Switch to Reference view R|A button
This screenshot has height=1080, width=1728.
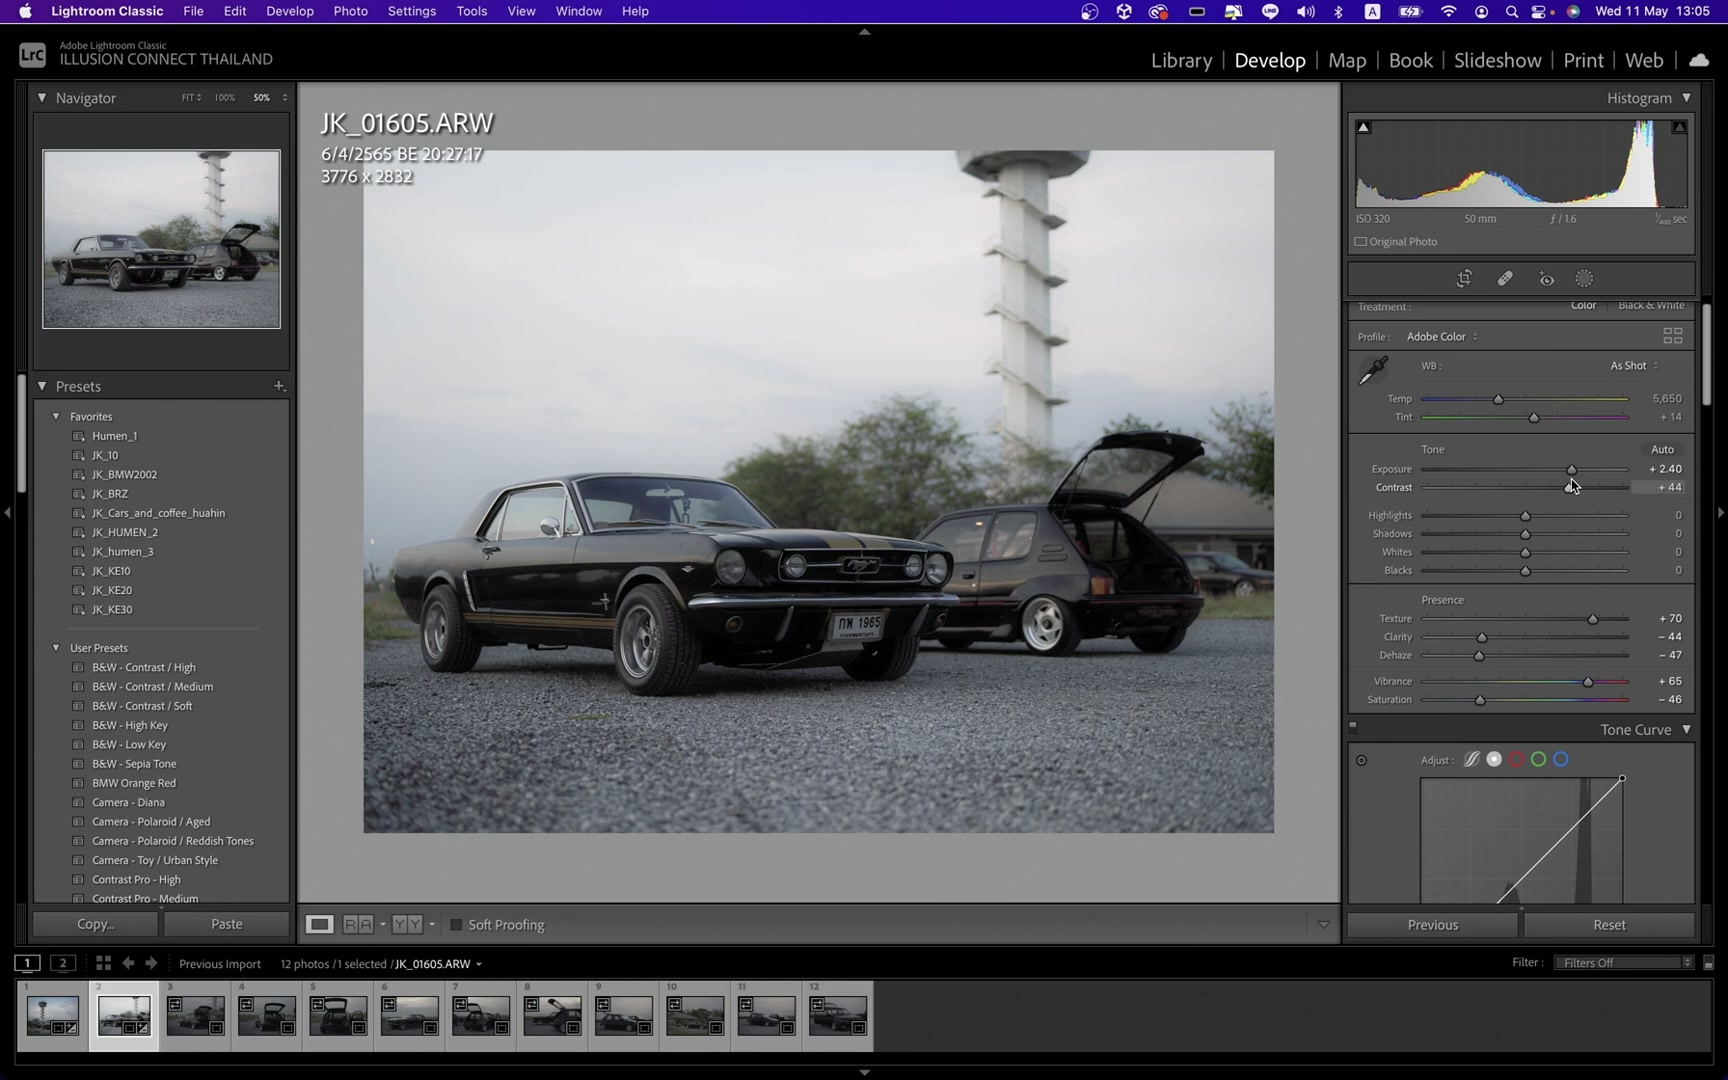coord(358,925)
